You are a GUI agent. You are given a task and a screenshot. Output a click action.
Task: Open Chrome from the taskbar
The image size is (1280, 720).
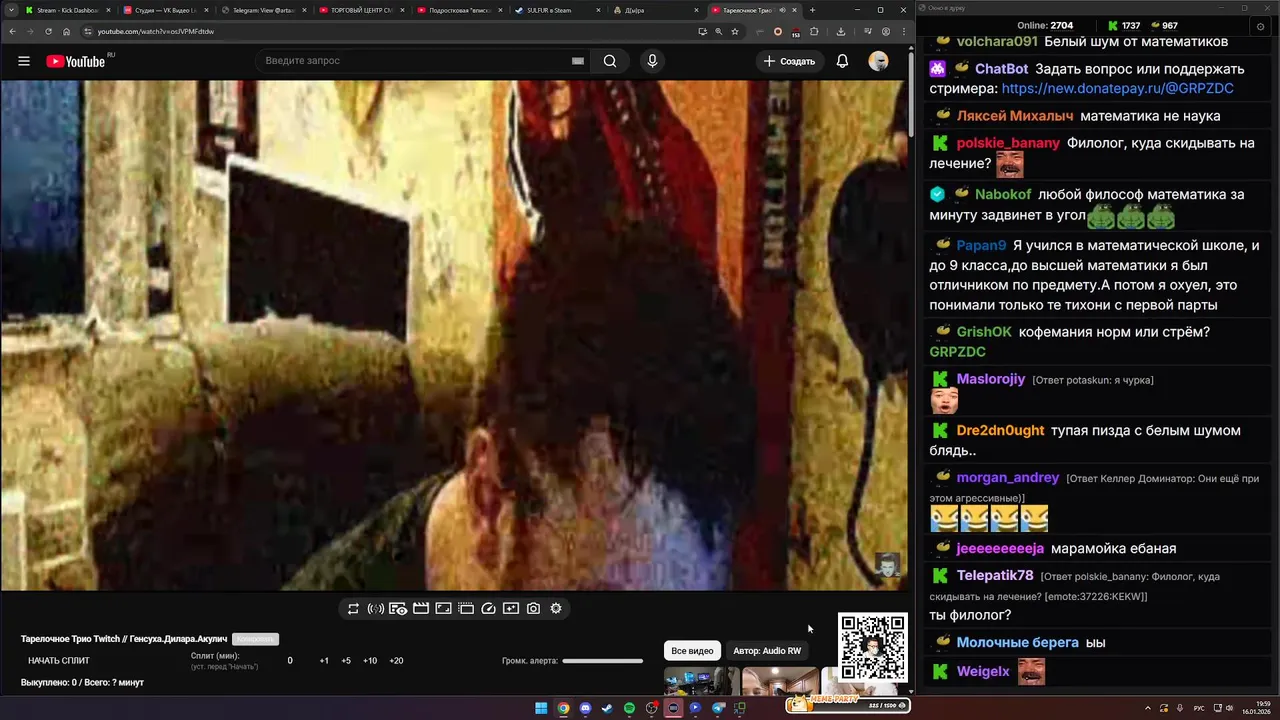[x=563, y=708]
